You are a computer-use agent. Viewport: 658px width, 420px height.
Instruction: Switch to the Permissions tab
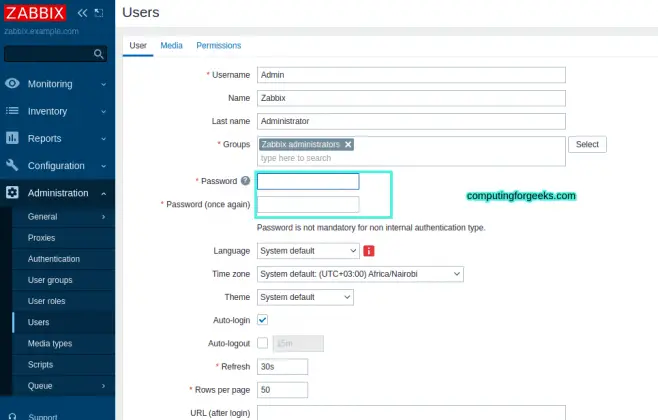point(218,45)
